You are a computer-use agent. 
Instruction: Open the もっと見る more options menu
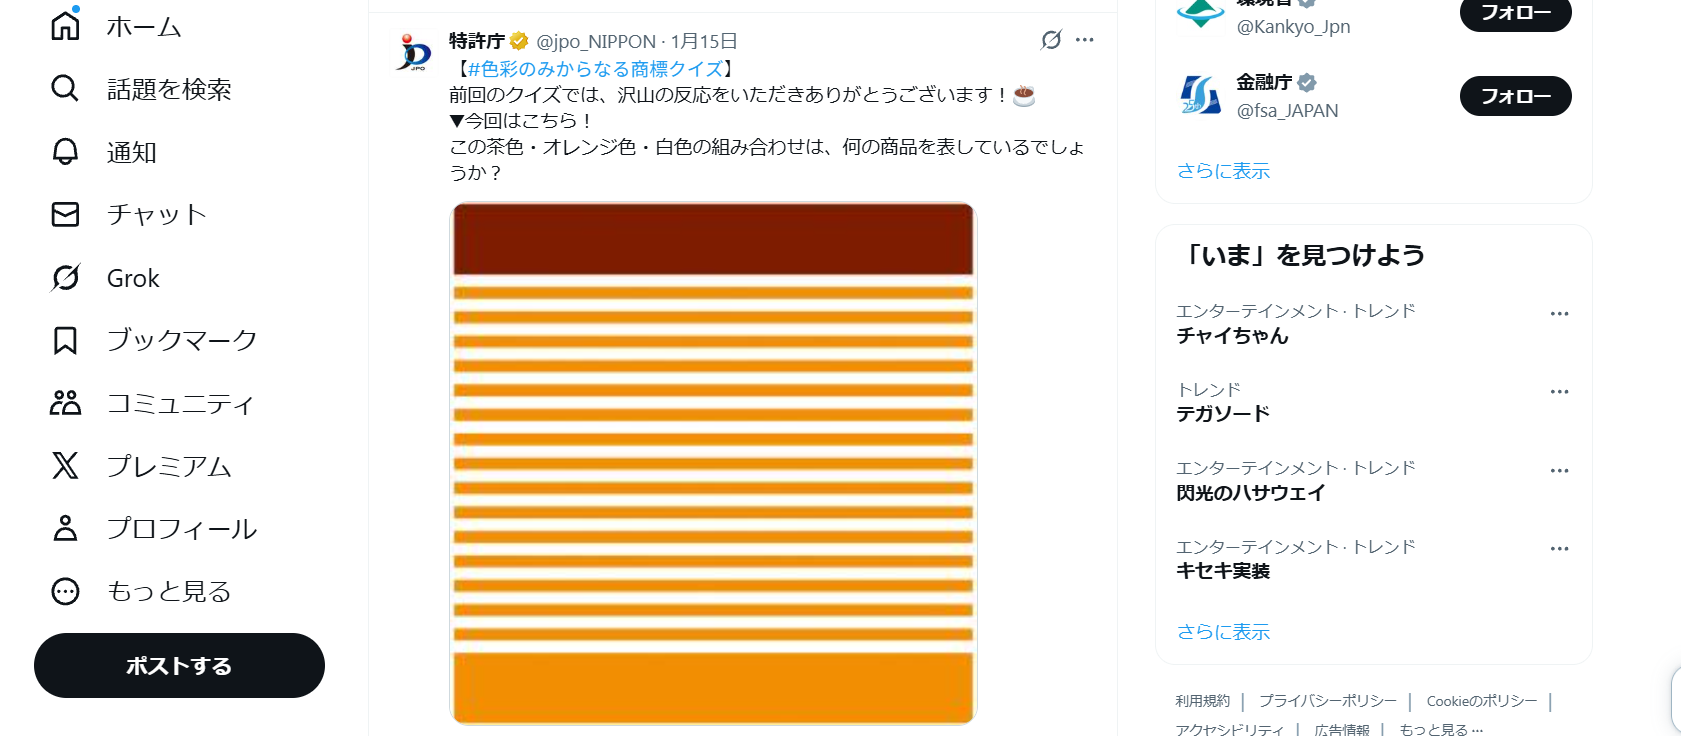pos(64,591)
